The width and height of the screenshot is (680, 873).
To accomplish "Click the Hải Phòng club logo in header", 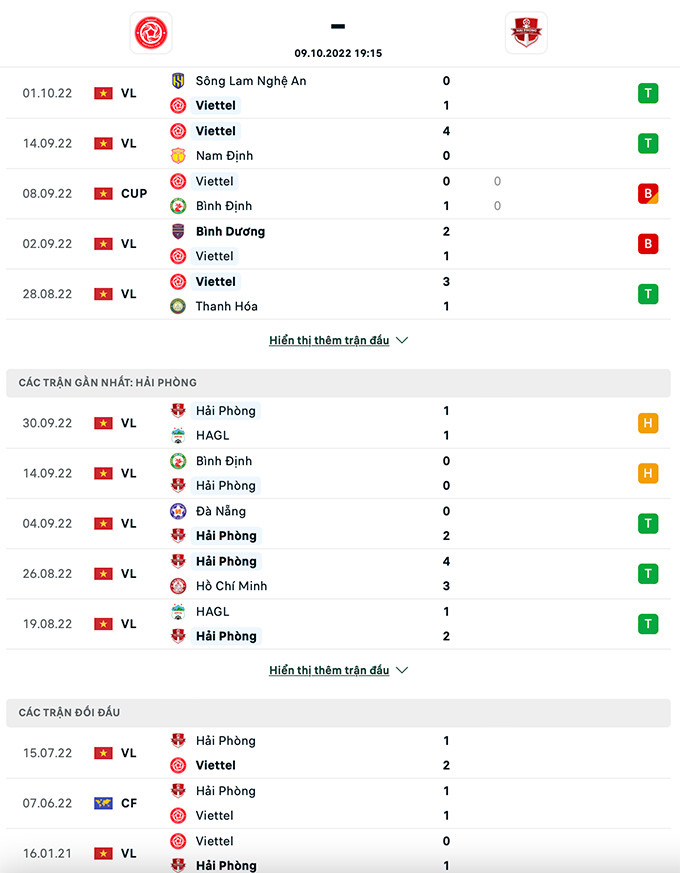I will pyautogui.click(x=526, y=33).
